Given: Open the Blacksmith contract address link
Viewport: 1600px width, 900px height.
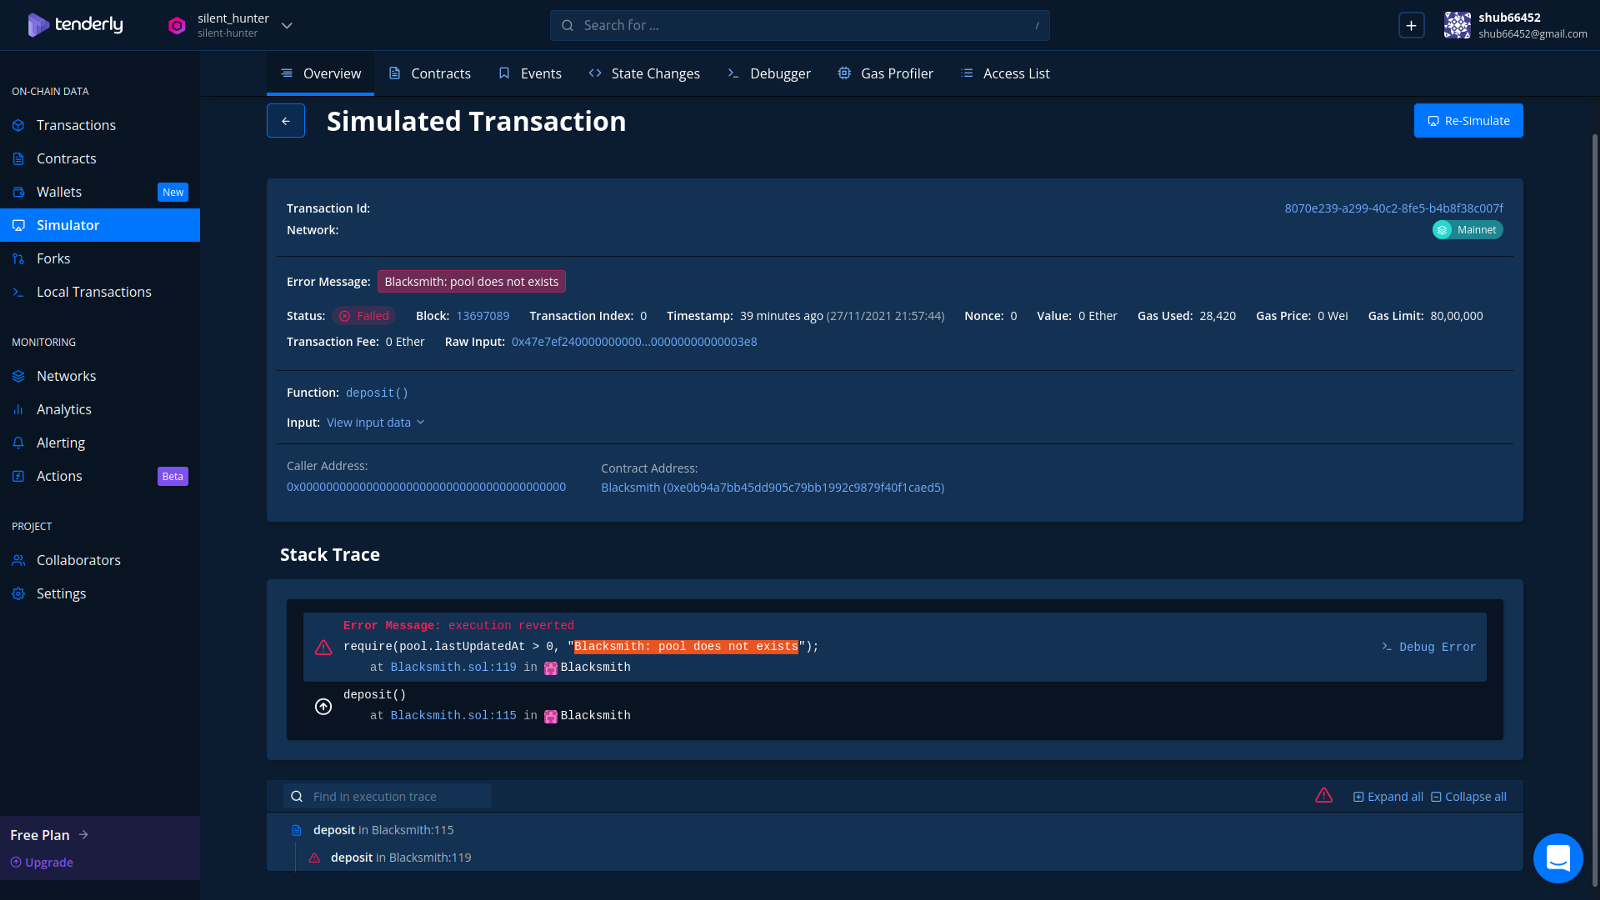Looking at the screenshot, I should coord(772,488).
